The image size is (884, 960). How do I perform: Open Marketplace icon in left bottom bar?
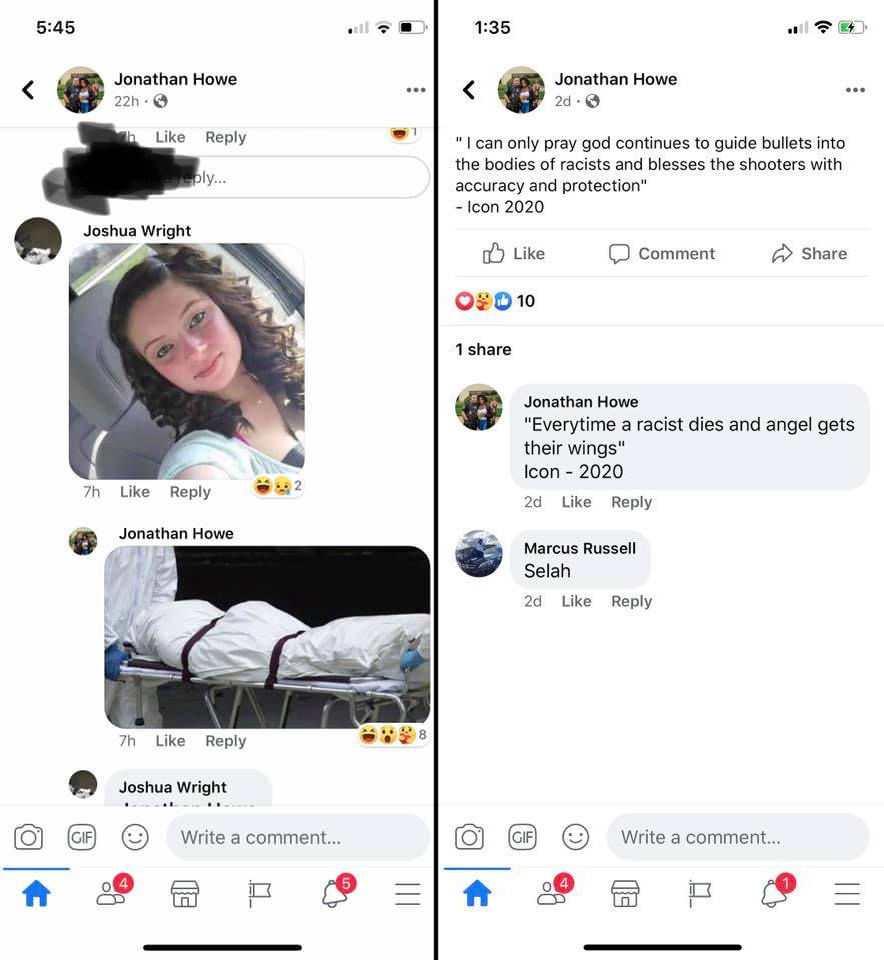pyautogui.click(x=184, y=894)
